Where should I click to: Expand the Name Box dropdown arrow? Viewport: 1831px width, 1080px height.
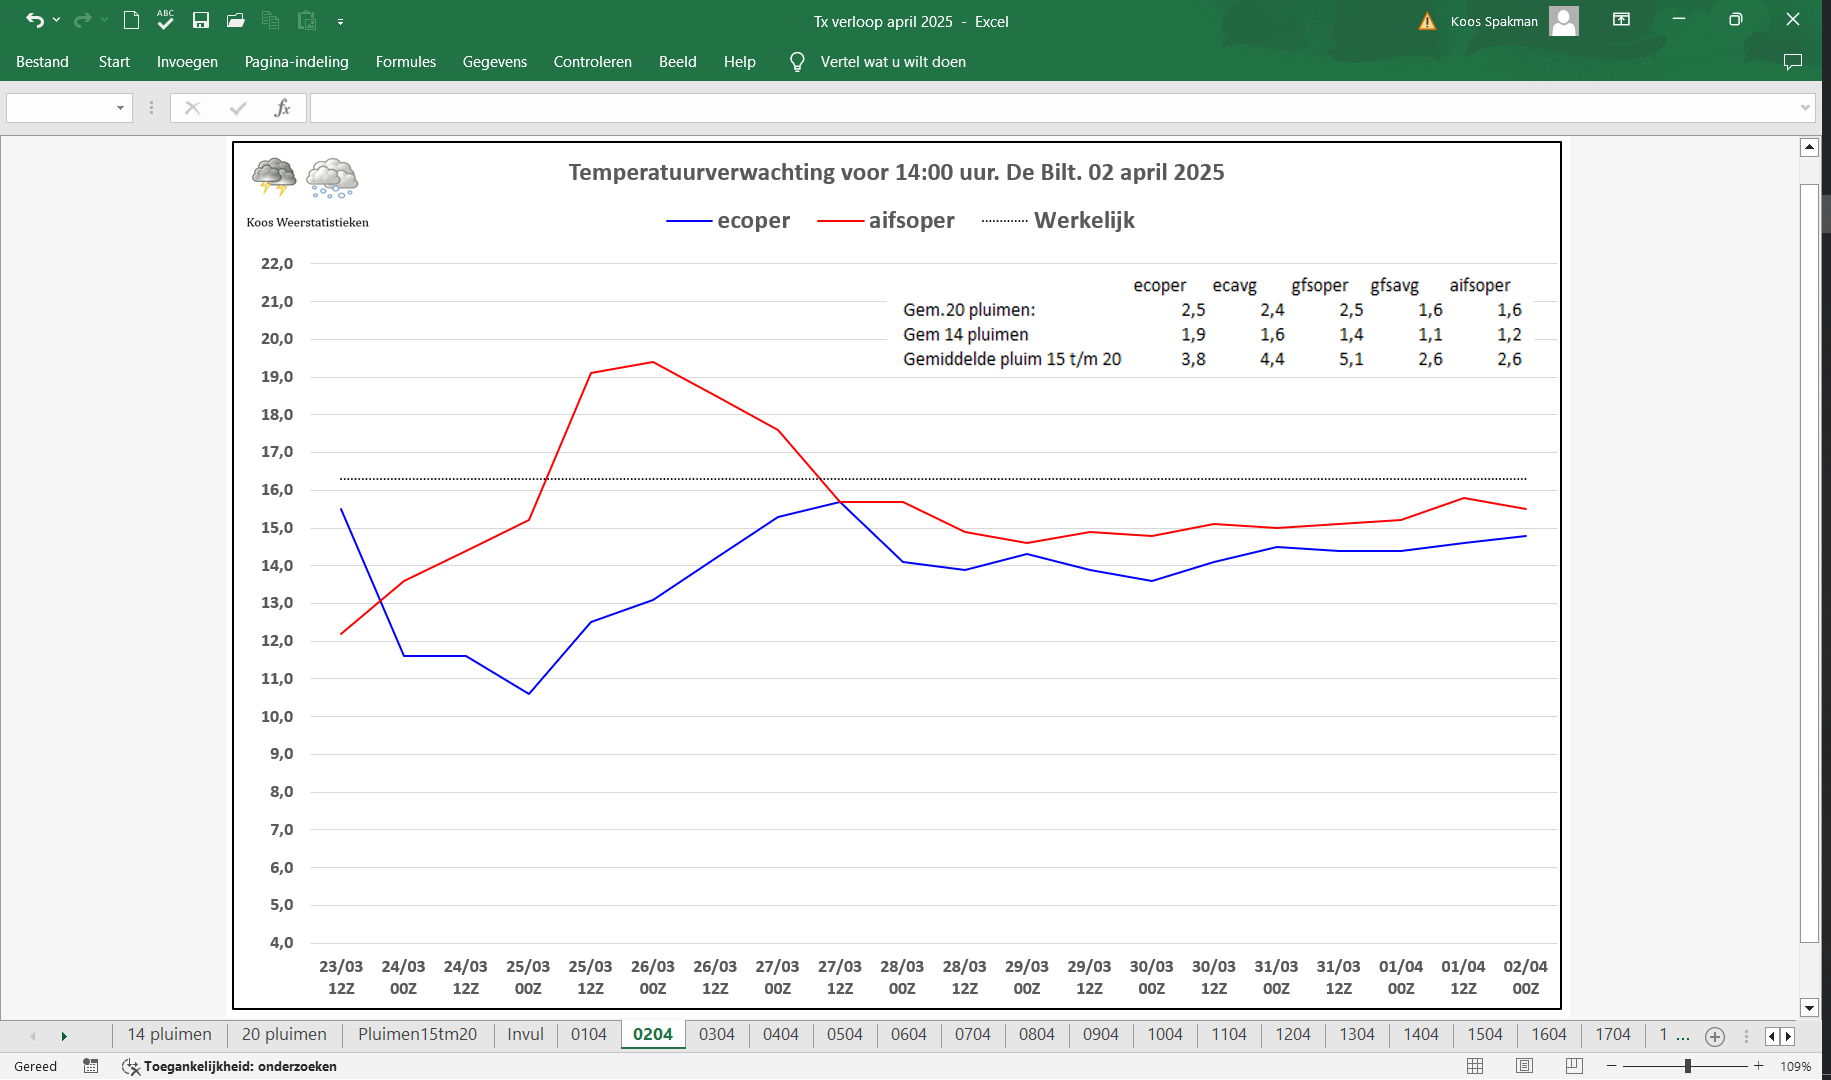pos(120,108)
